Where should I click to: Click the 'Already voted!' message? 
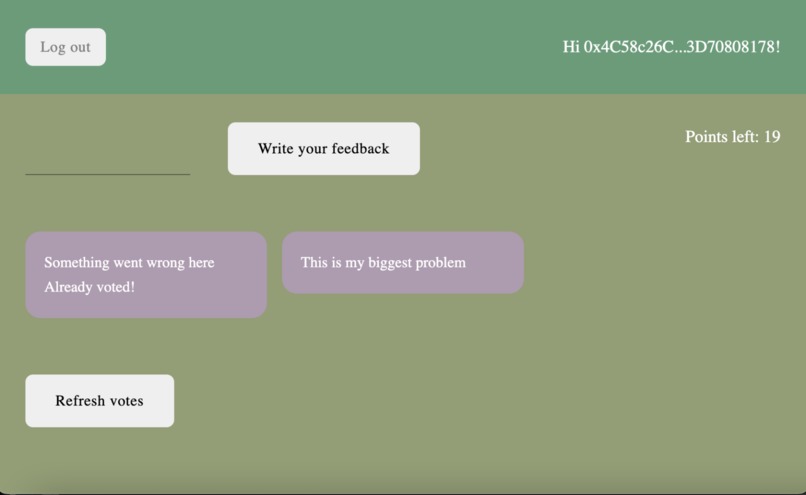(x=89, y=287)
